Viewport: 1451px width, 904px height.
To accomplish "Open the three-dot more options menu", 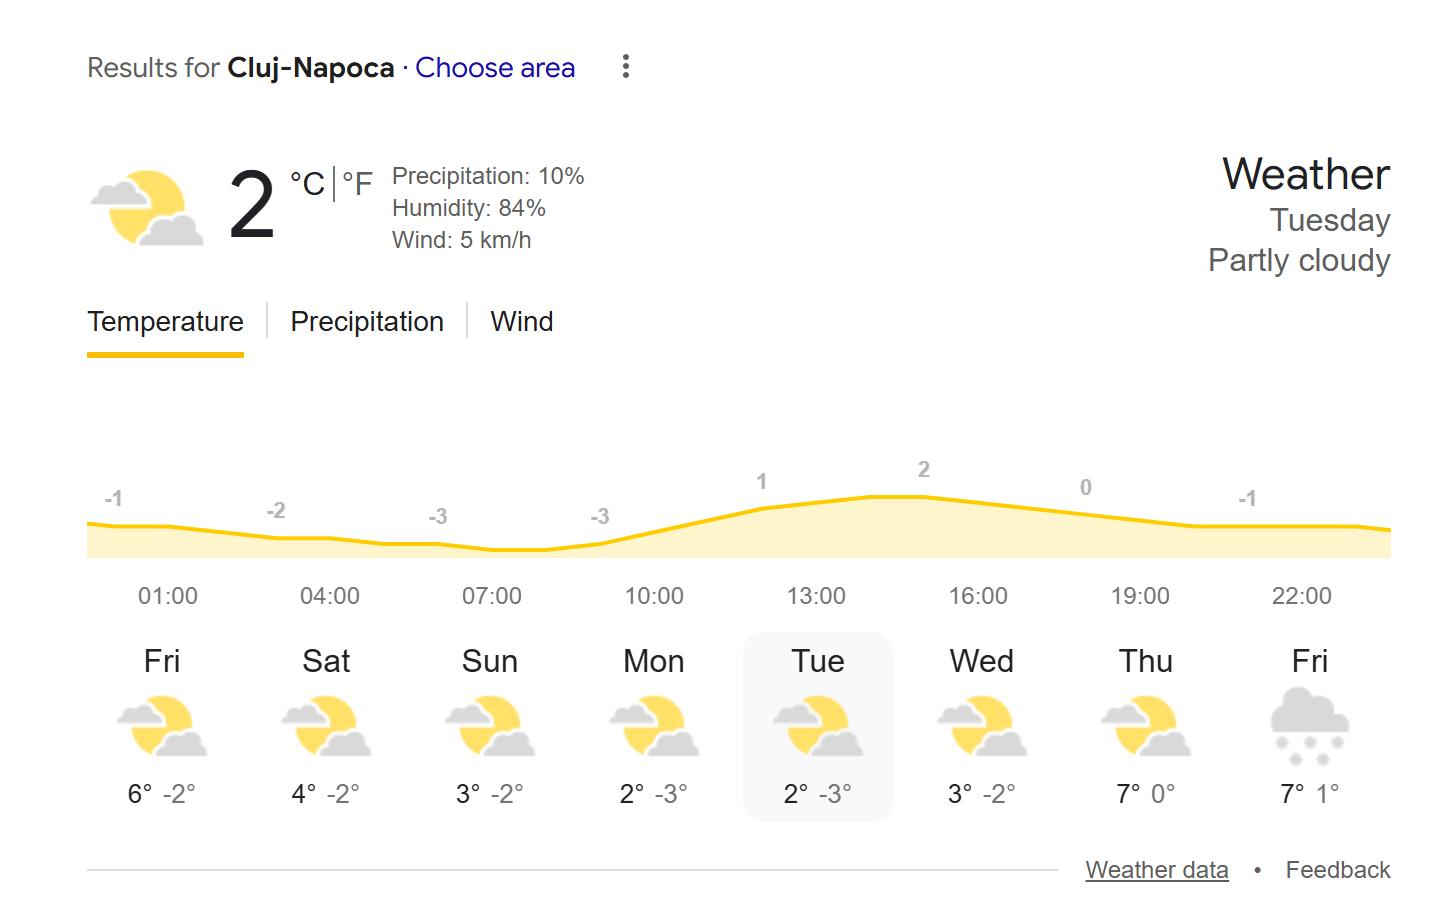I will 625,67.
